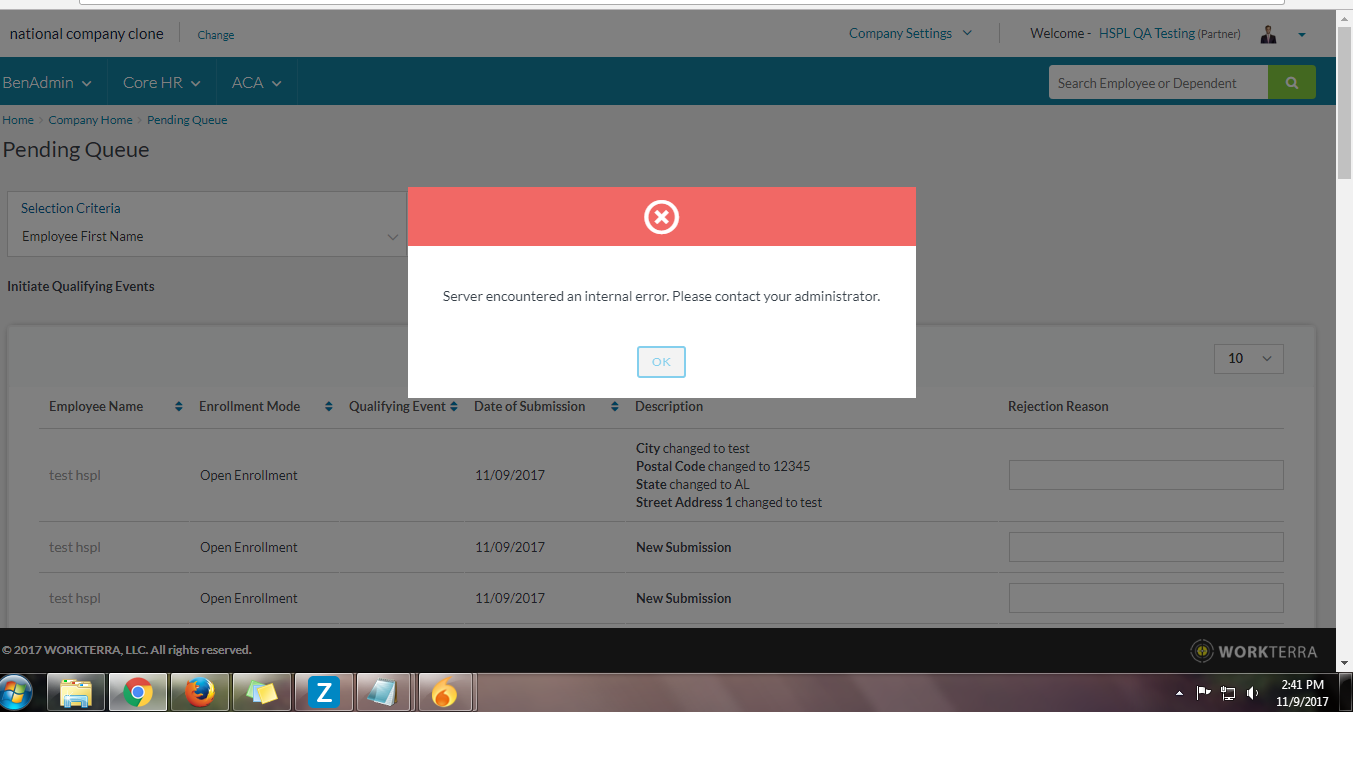Go to Company Home breadcrumb link

click(90, 120)
